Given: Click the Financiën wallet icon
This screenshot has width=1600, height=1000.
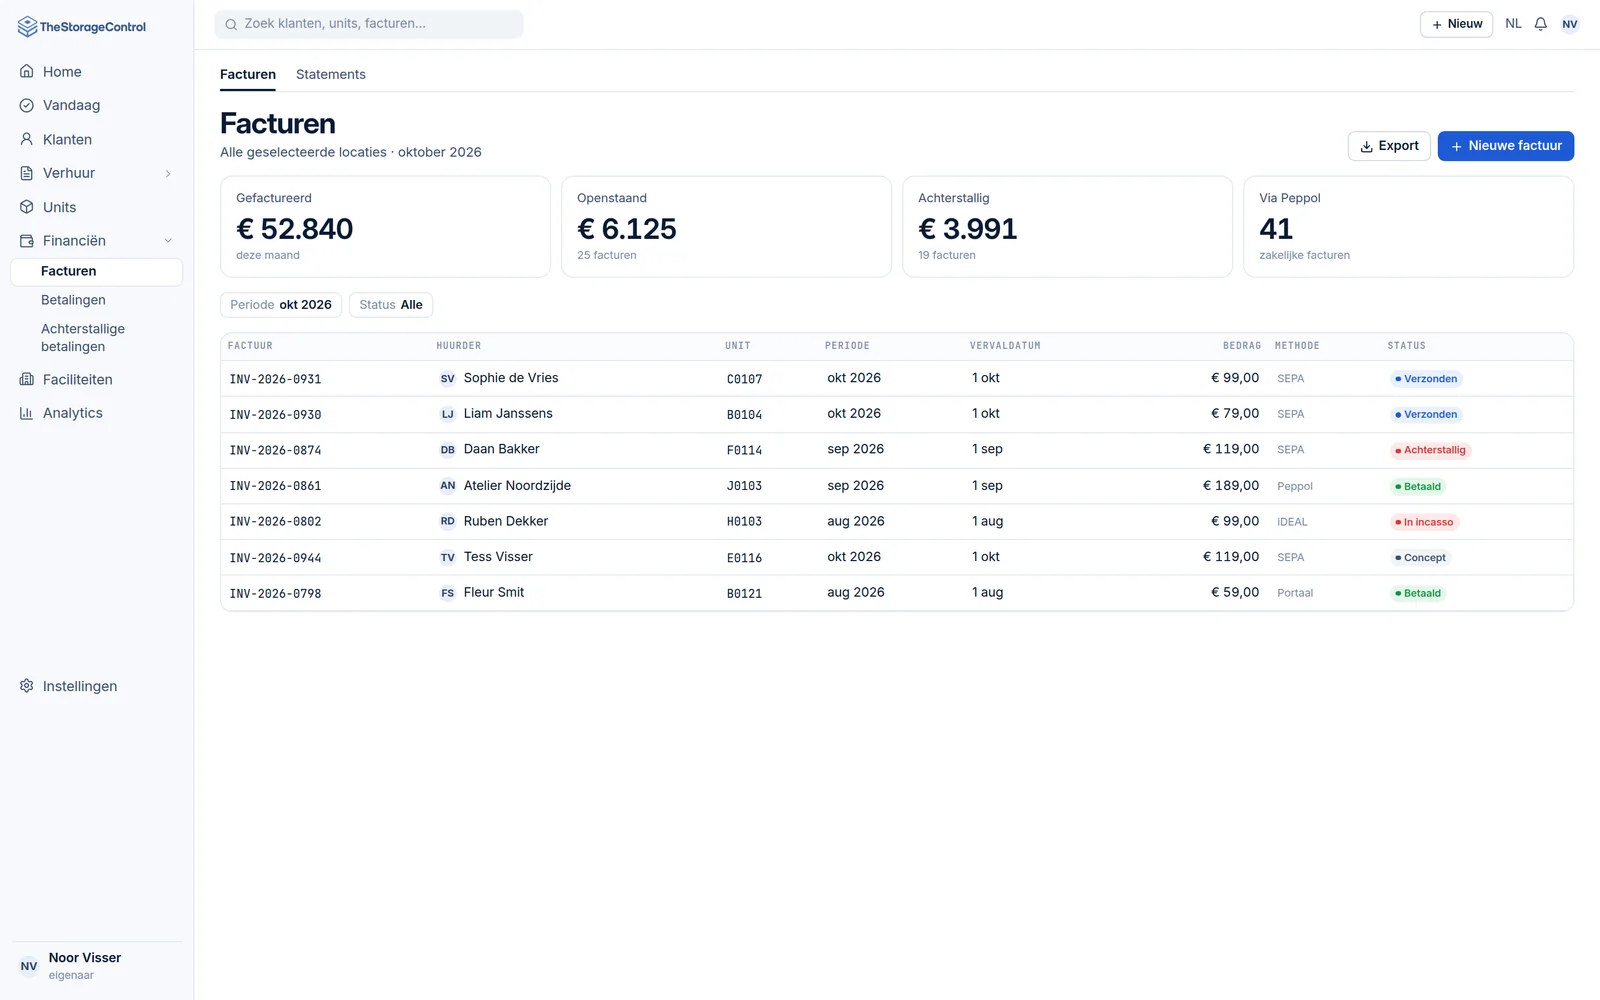Looking at the screenshot, I should (27, 241).
